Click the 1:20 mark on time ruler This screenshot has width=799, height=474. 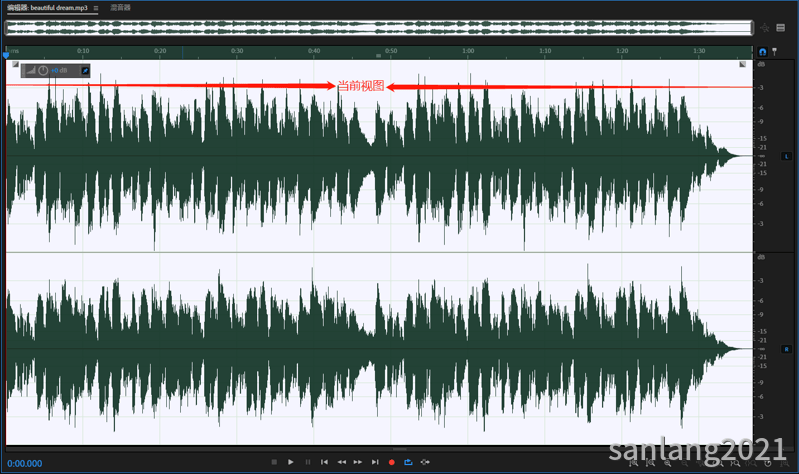click(622, 51)
